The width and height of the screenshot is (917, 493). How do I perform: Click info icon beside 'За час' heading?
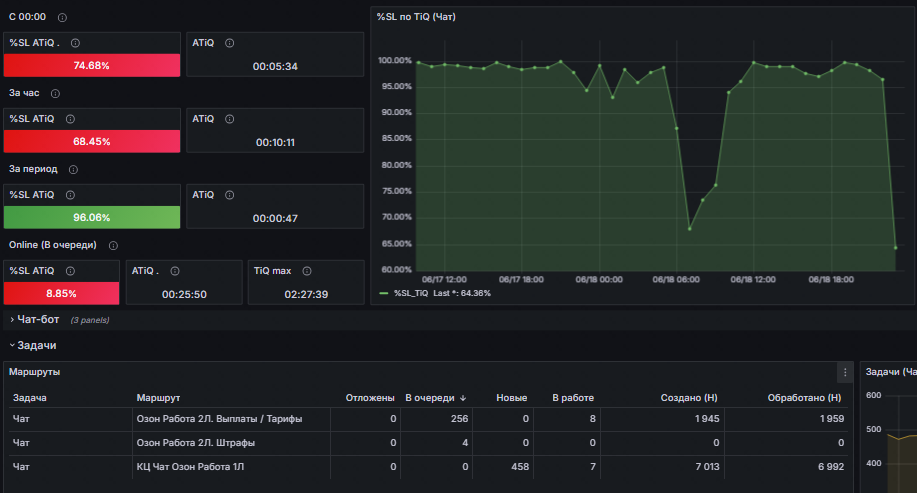click(x=55, y=94)
